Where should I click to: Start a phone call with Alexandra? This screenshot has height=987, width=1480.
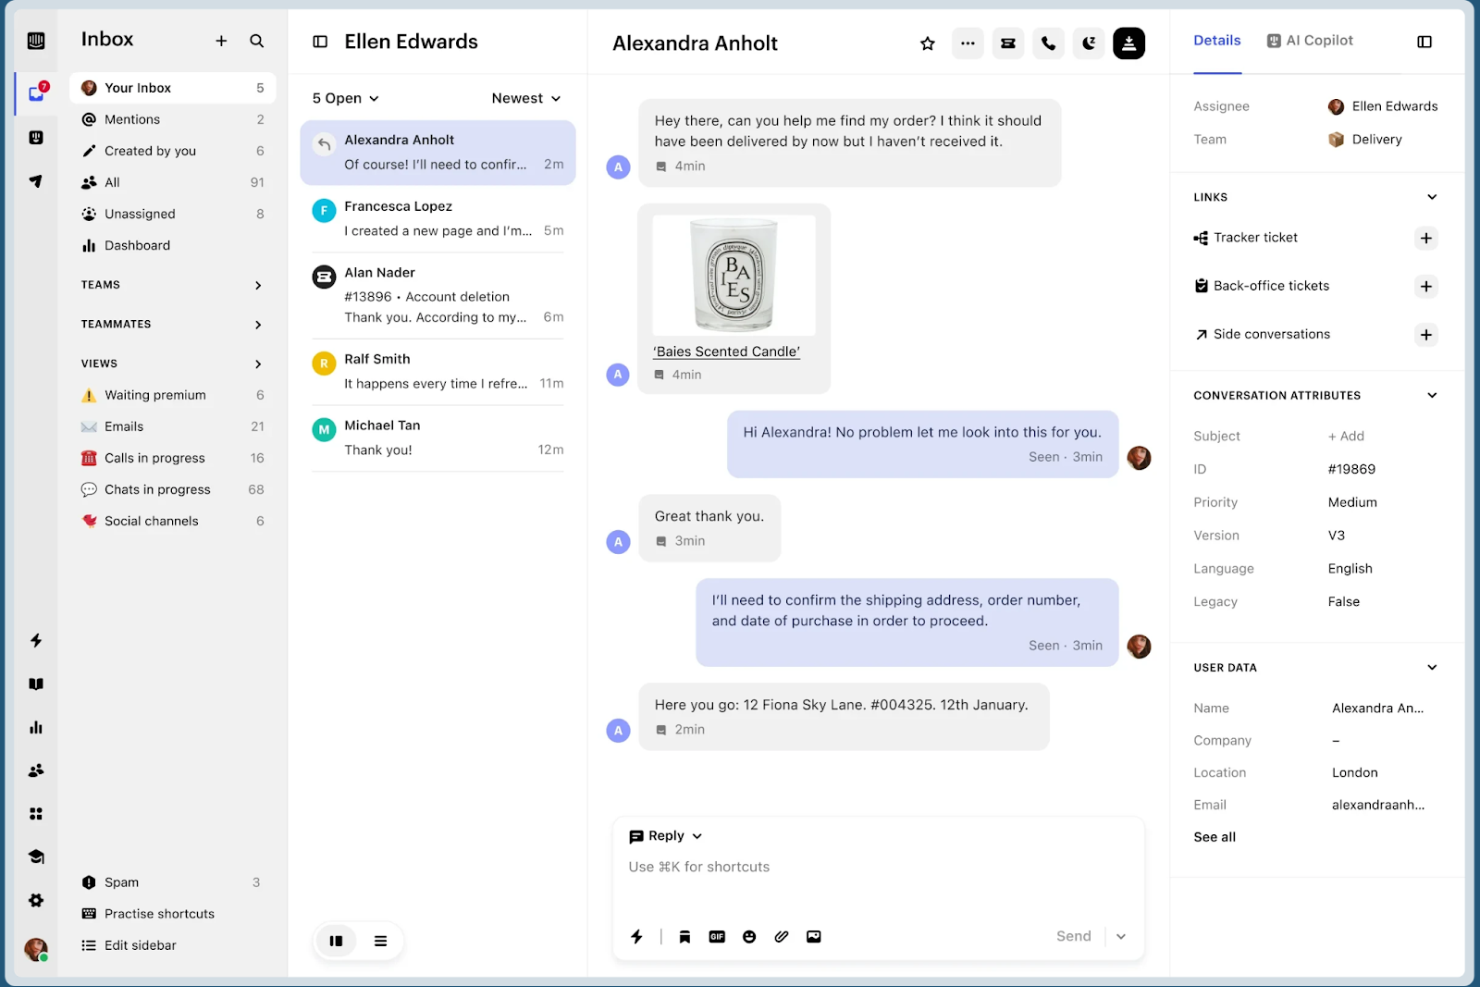pyautogui.click(x=1048, y=43)
